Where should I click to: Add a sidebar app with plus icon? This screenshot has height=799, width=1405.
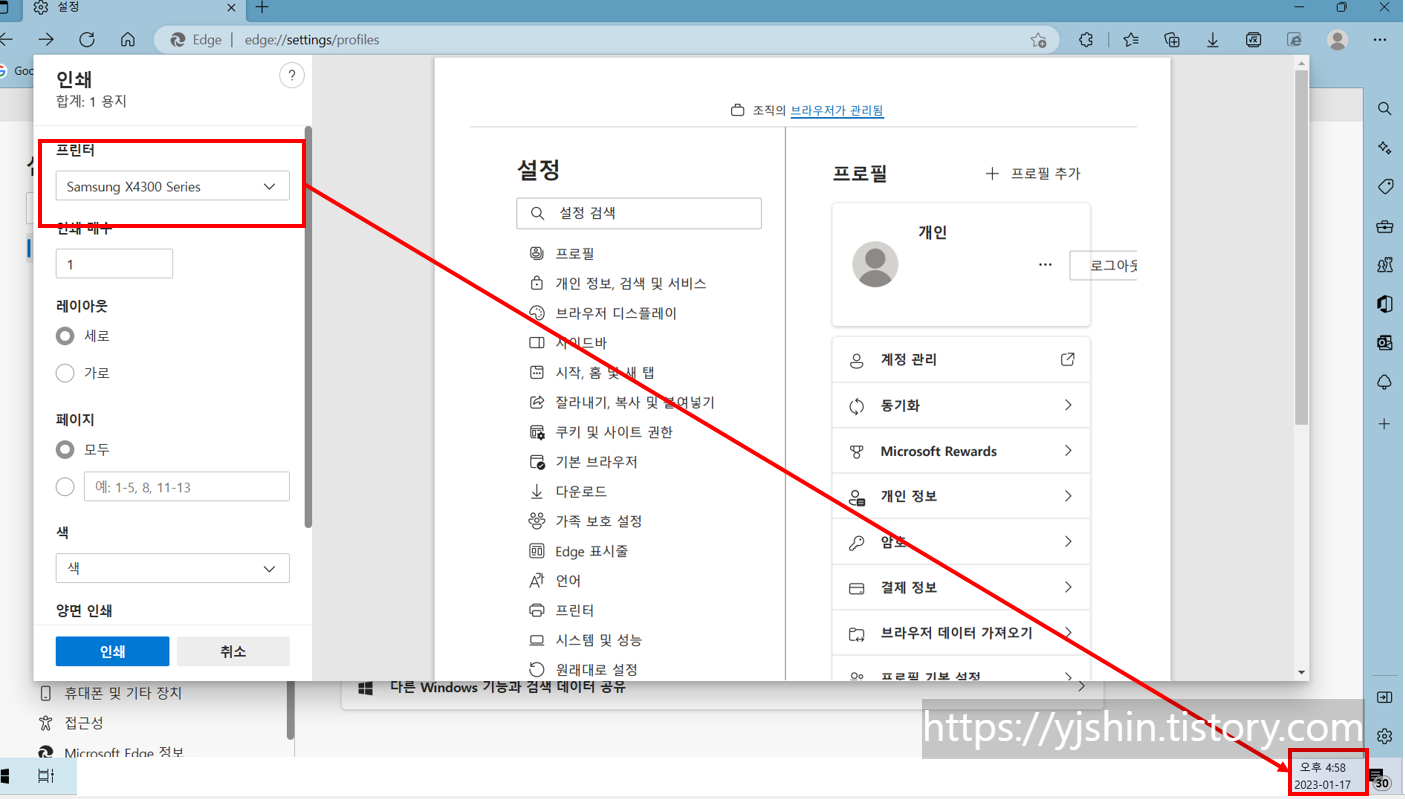tap(1385, 424)
